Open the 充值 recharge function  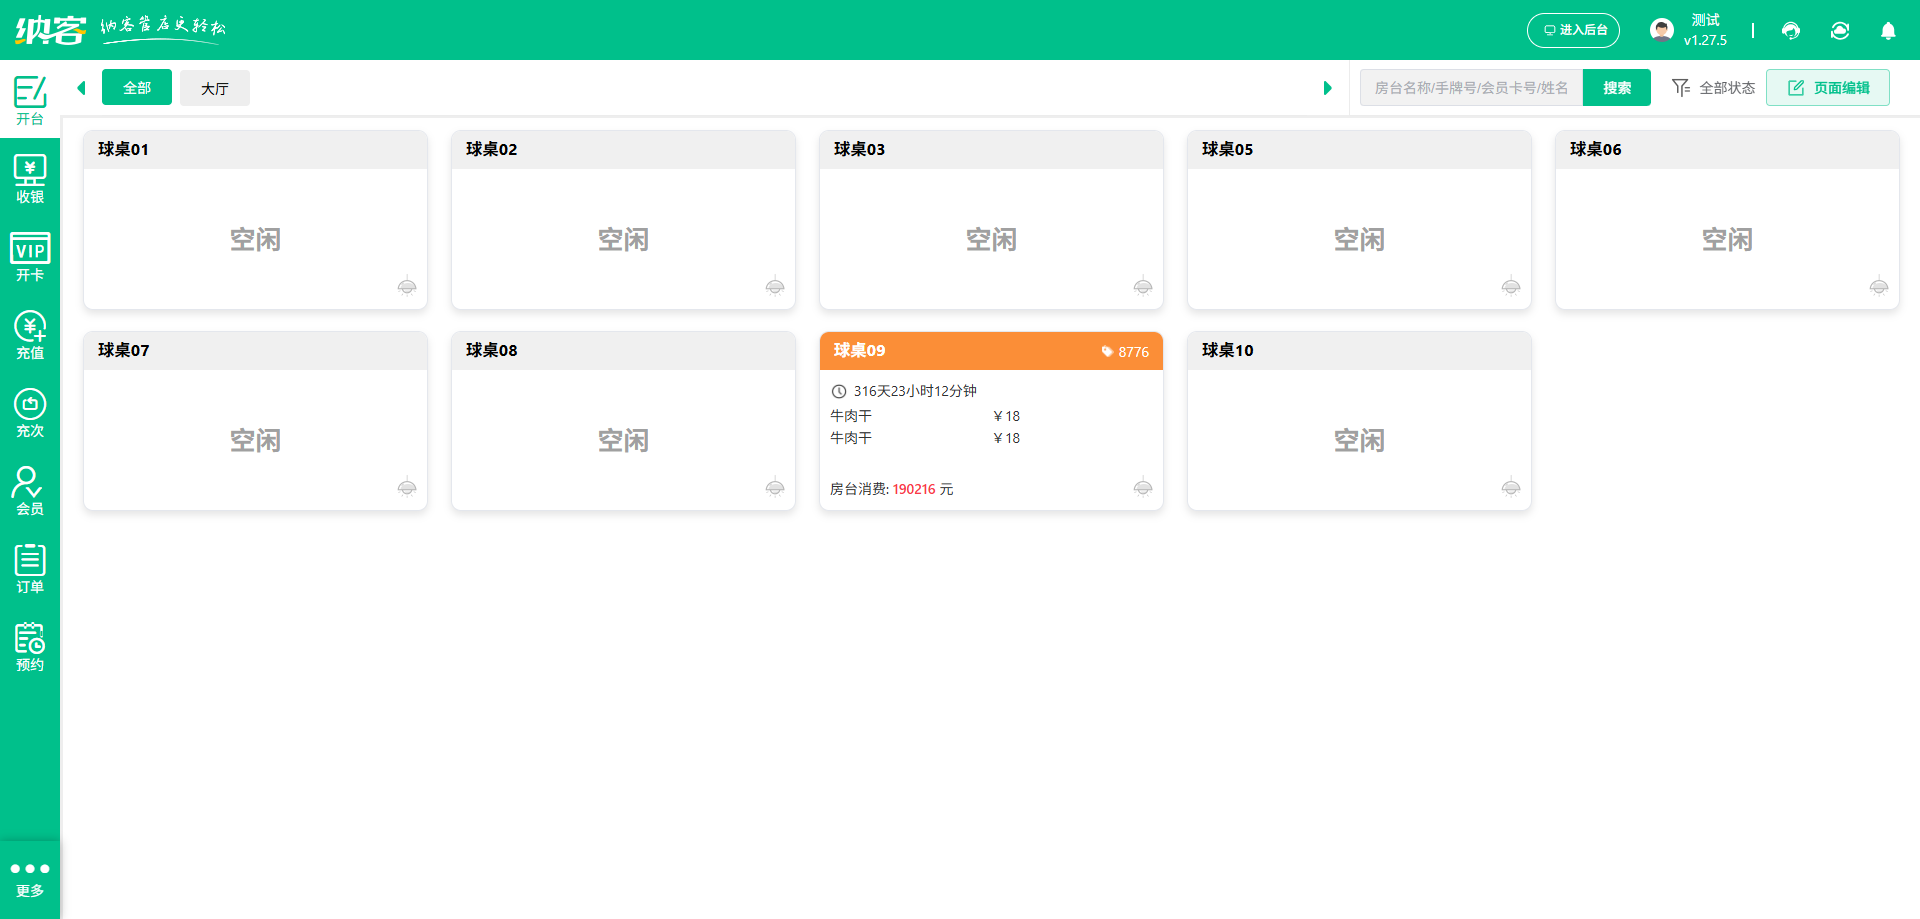pos(30,332)
